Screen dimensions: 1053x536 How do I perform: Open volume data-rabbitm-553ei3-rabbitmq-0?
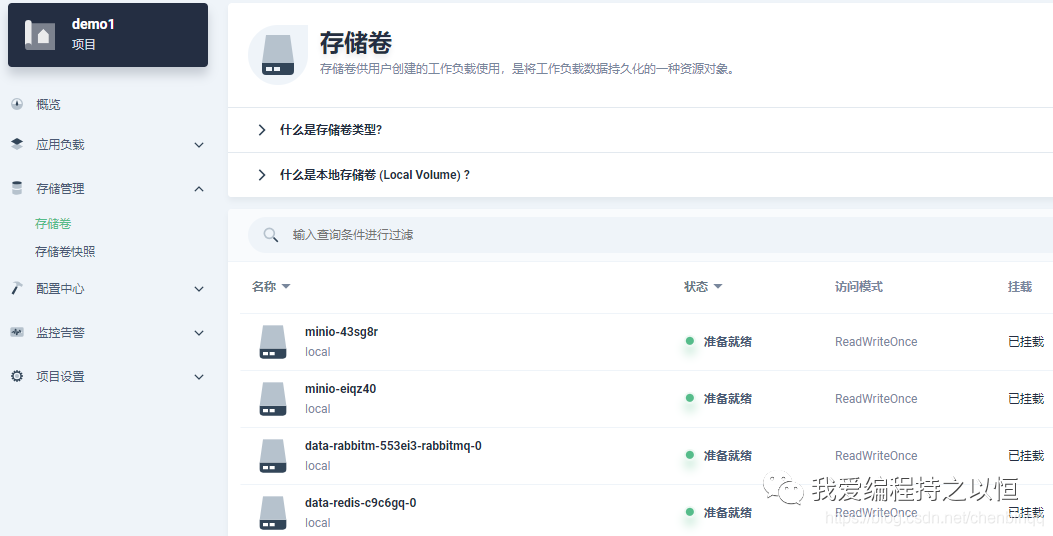point(393,446)
